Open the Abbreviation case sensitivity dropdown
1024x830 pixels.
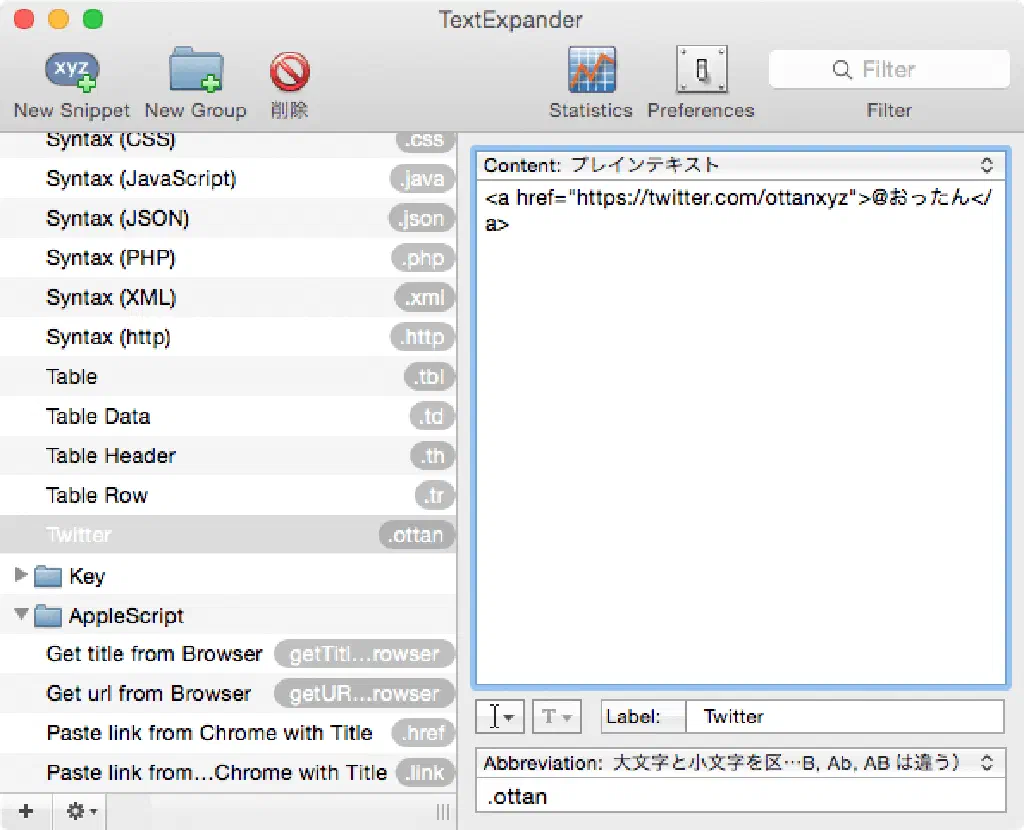coord(739,763)
